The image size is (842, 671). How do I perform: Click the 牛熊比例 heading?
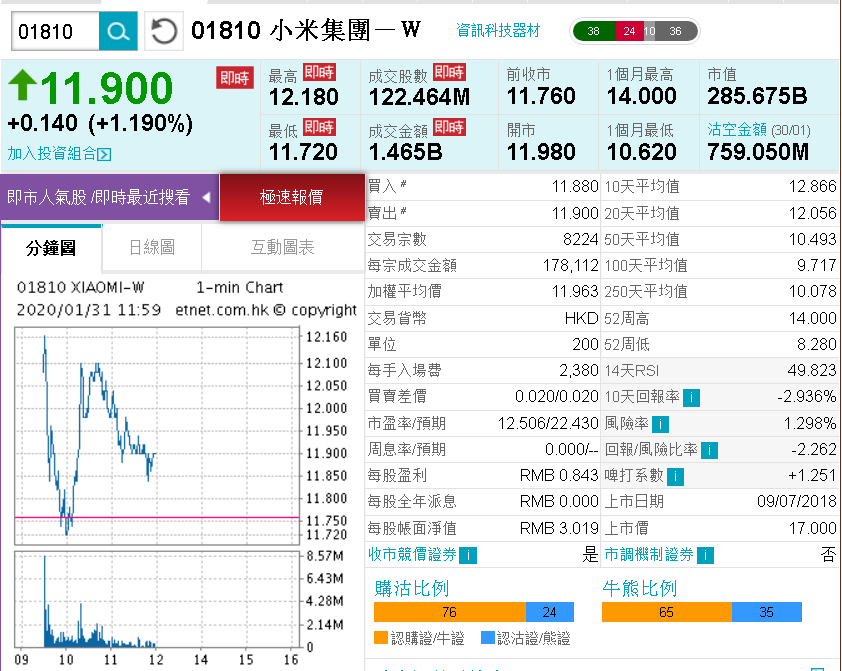point(640,588)
